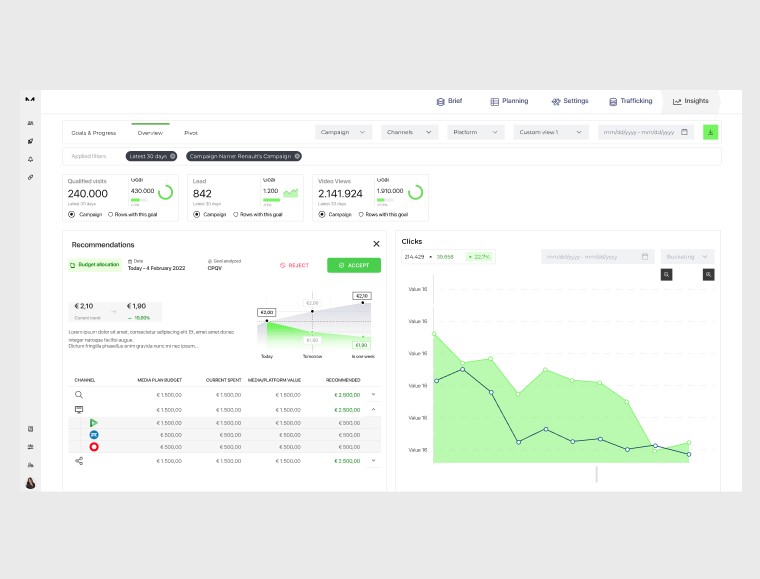
Task: Remove the Latest 30 days filter
Action: 173,156
